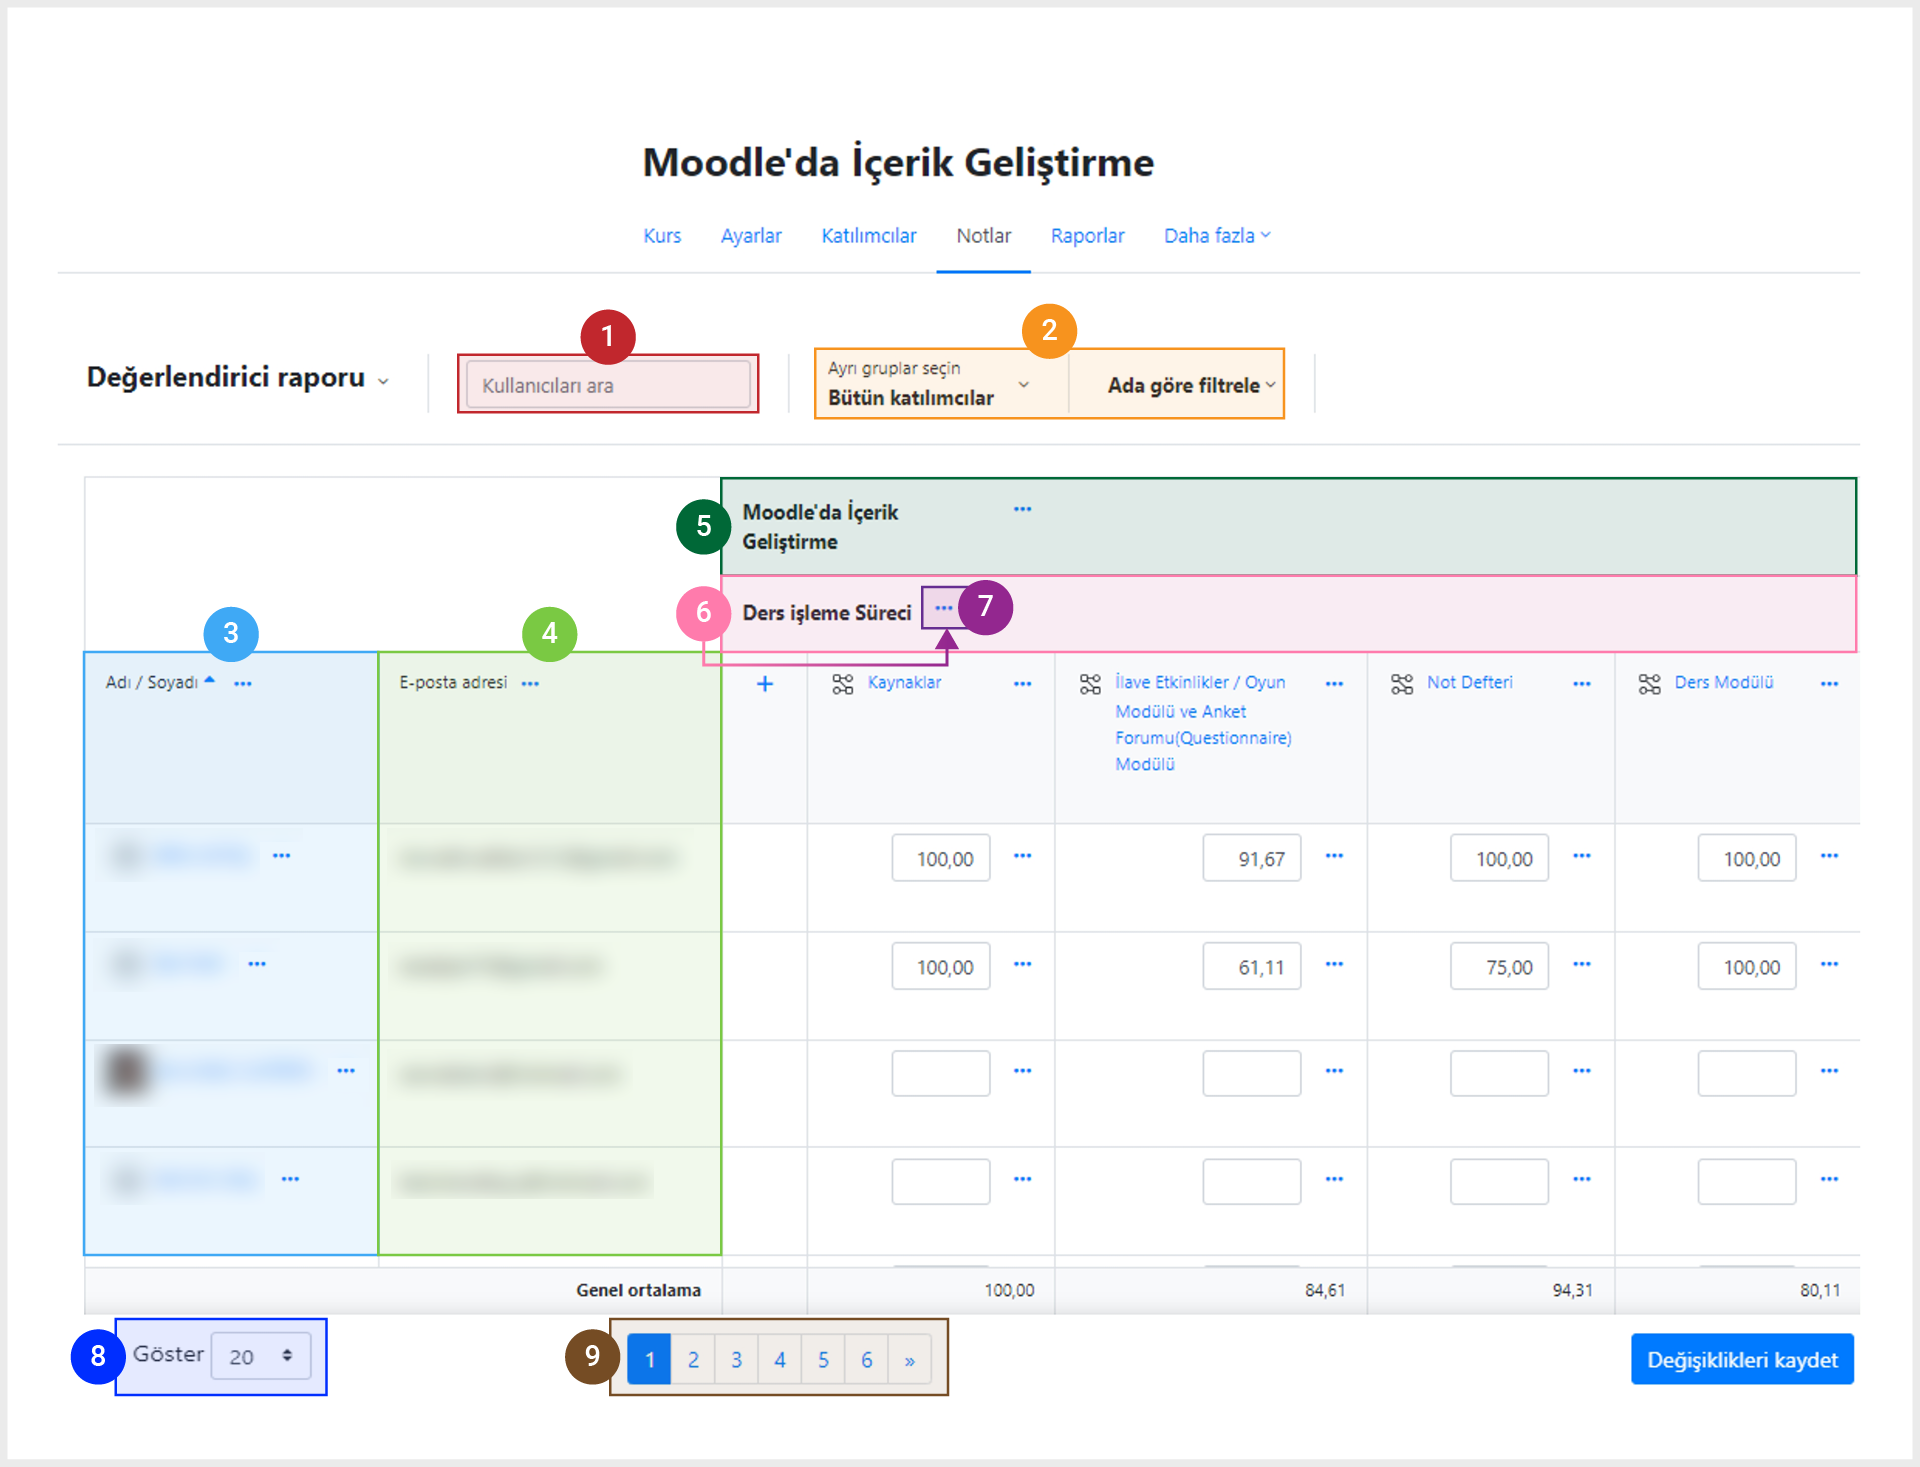Open cell actions next to 61,11 grade

[1334, 964]
